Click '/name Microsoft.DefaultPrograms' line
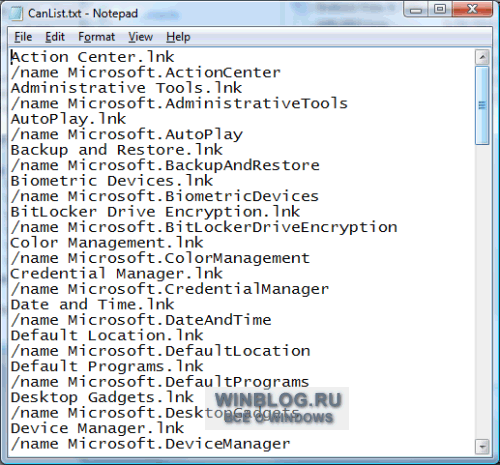This screenshot has height=465, width=500. [160, 382]
